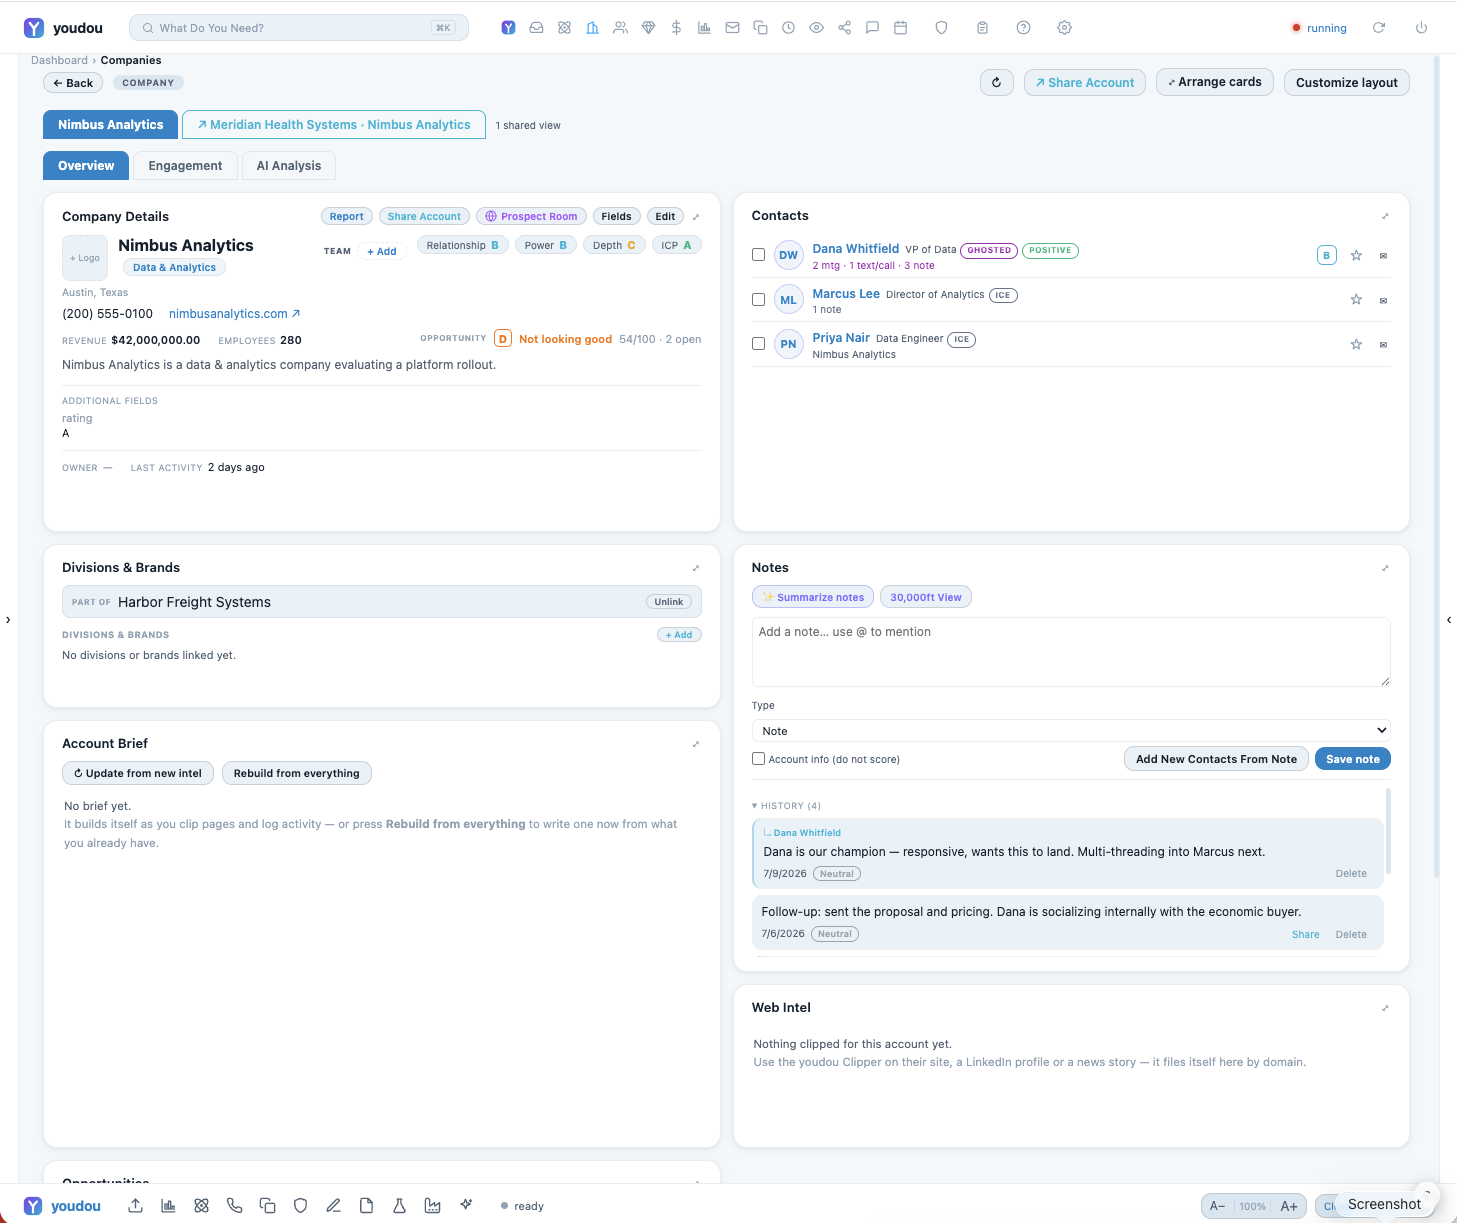Collapse the HISTORY (4) section
Viewport: 1457px width, 1223px height.
[x=786, y=806]
